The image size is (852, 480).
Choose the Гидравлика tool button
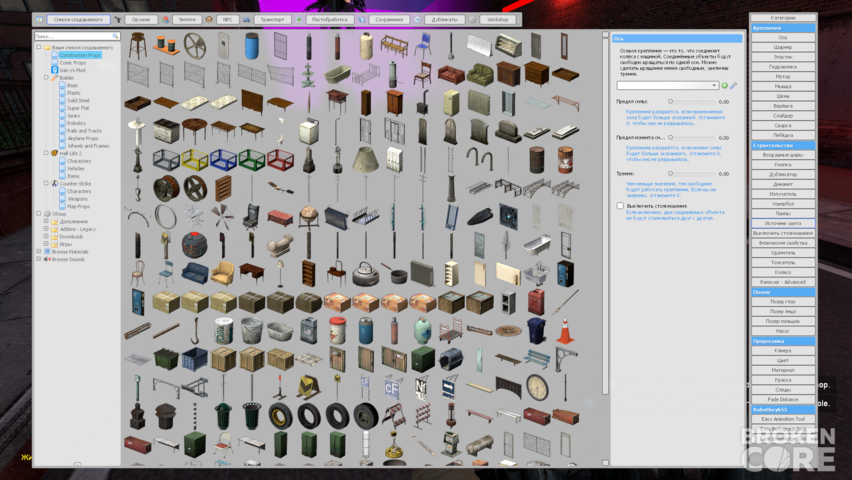point(783,67)
